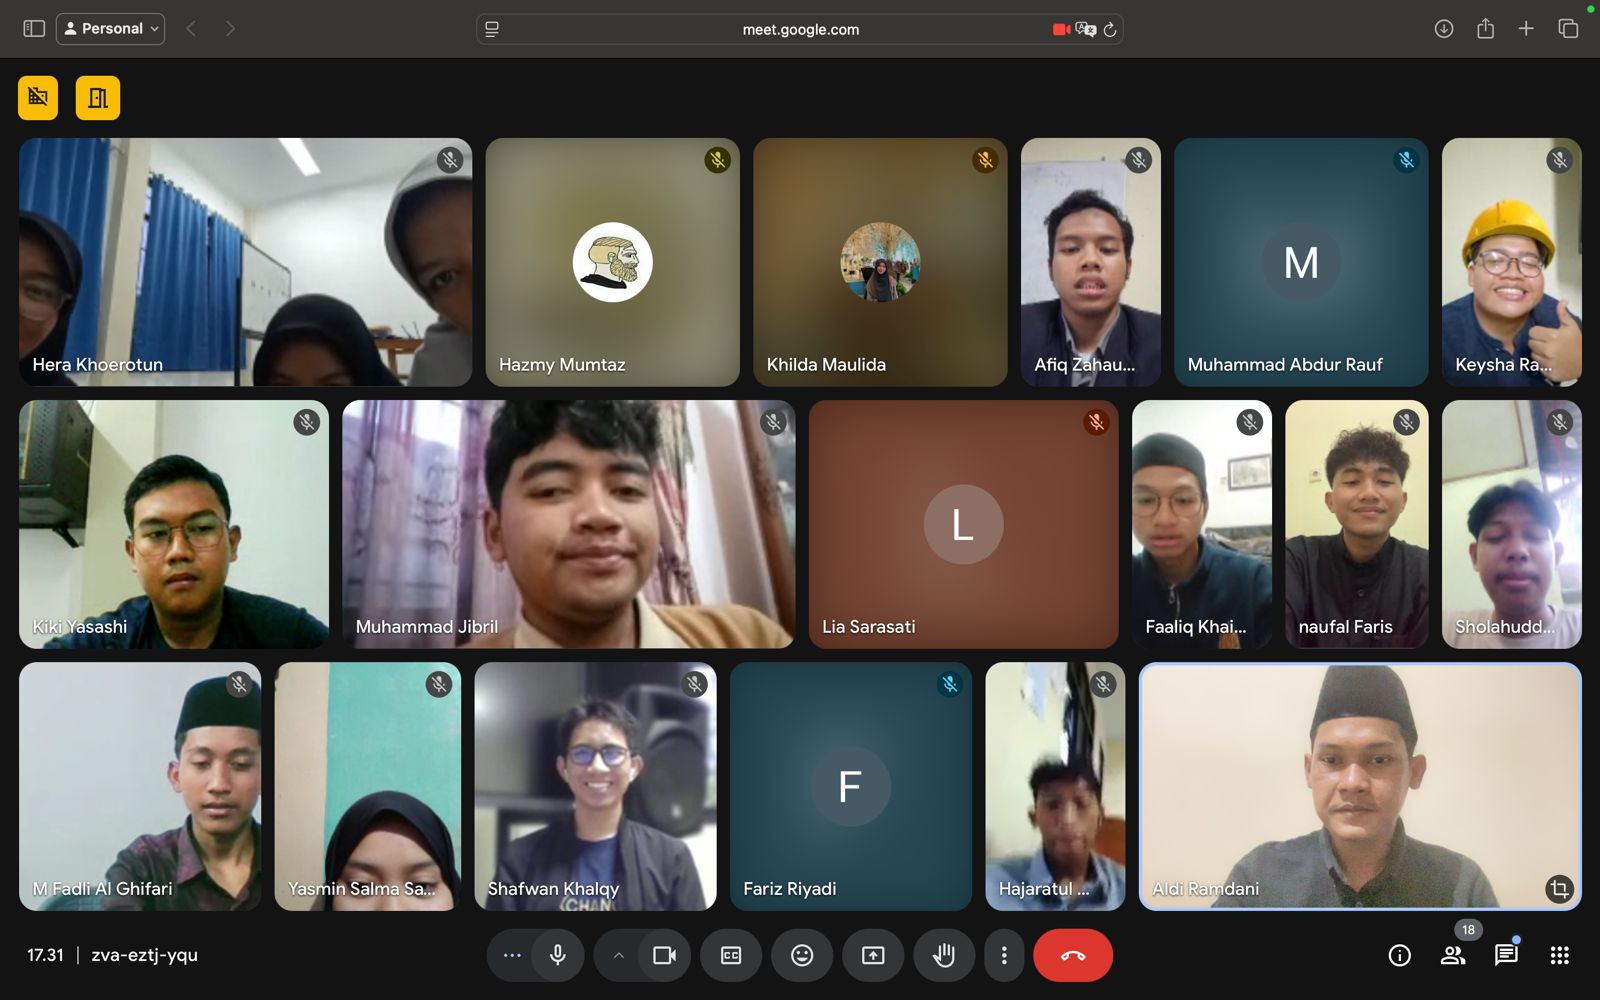Open the emoji reactions panel

tap(801, 955)
